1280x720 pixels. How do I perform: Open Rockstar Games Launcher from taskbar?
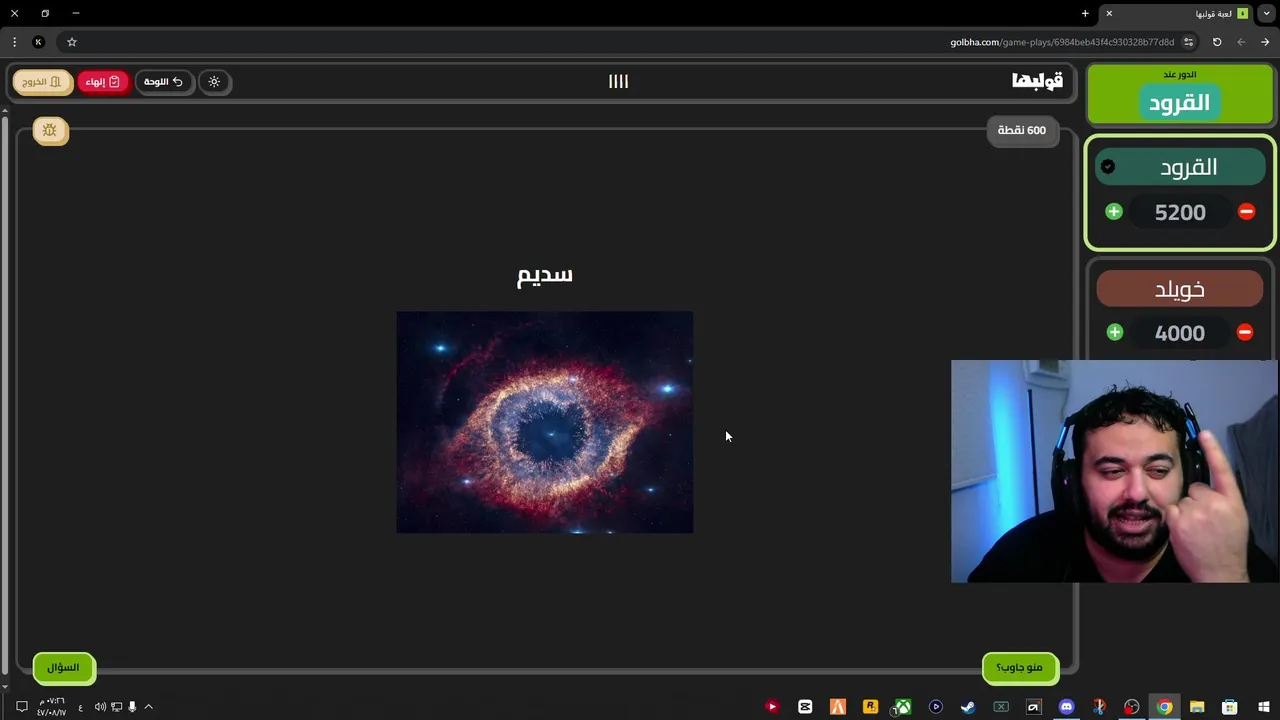pyautogui.click(x=870, y=707)
